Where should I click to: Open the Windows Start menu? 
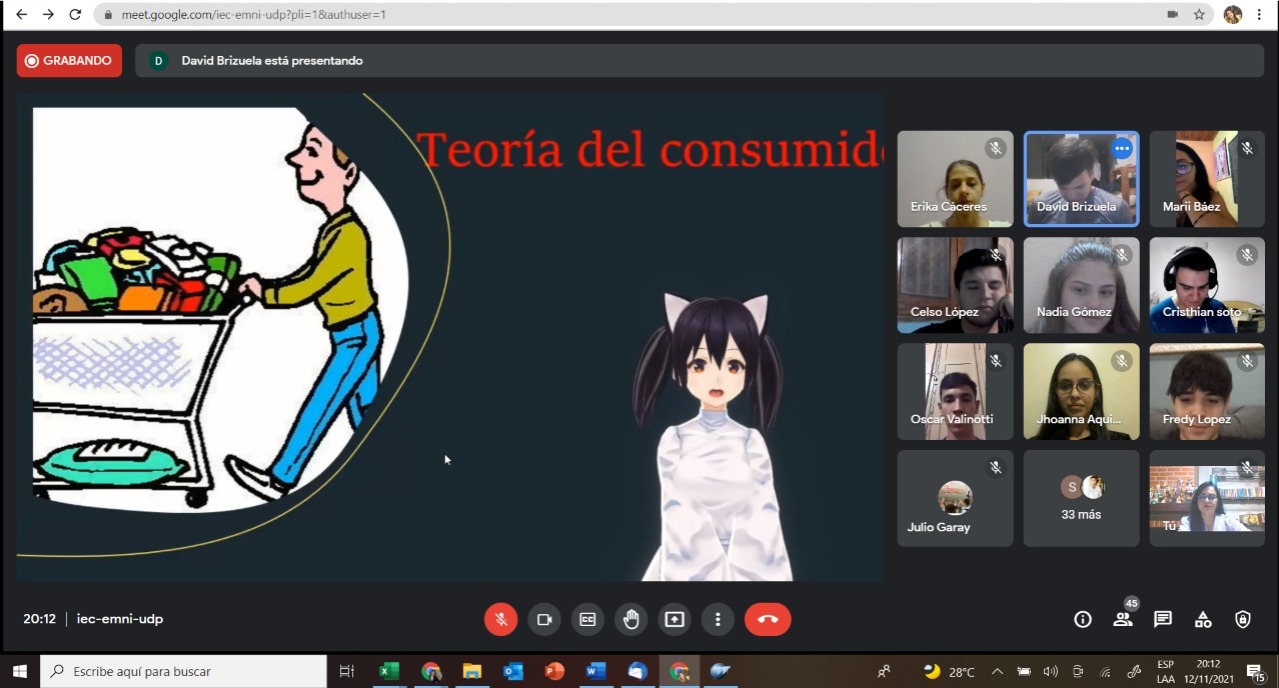[x=19, y=671]
